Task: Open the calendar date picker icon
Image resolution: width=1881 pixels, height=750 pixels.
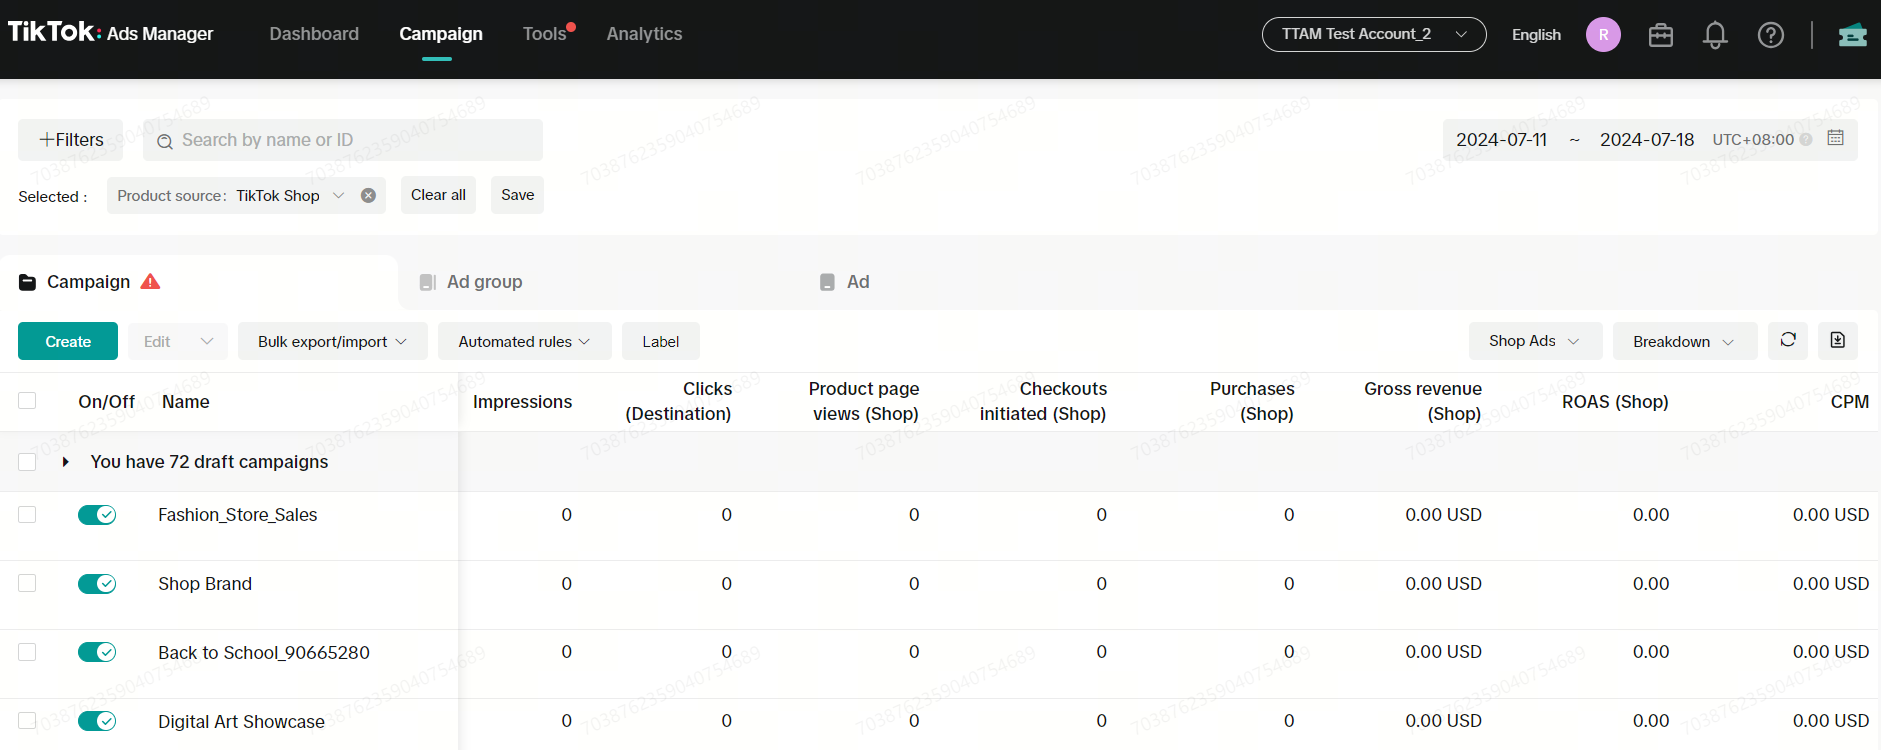Action: [1835, 138]
